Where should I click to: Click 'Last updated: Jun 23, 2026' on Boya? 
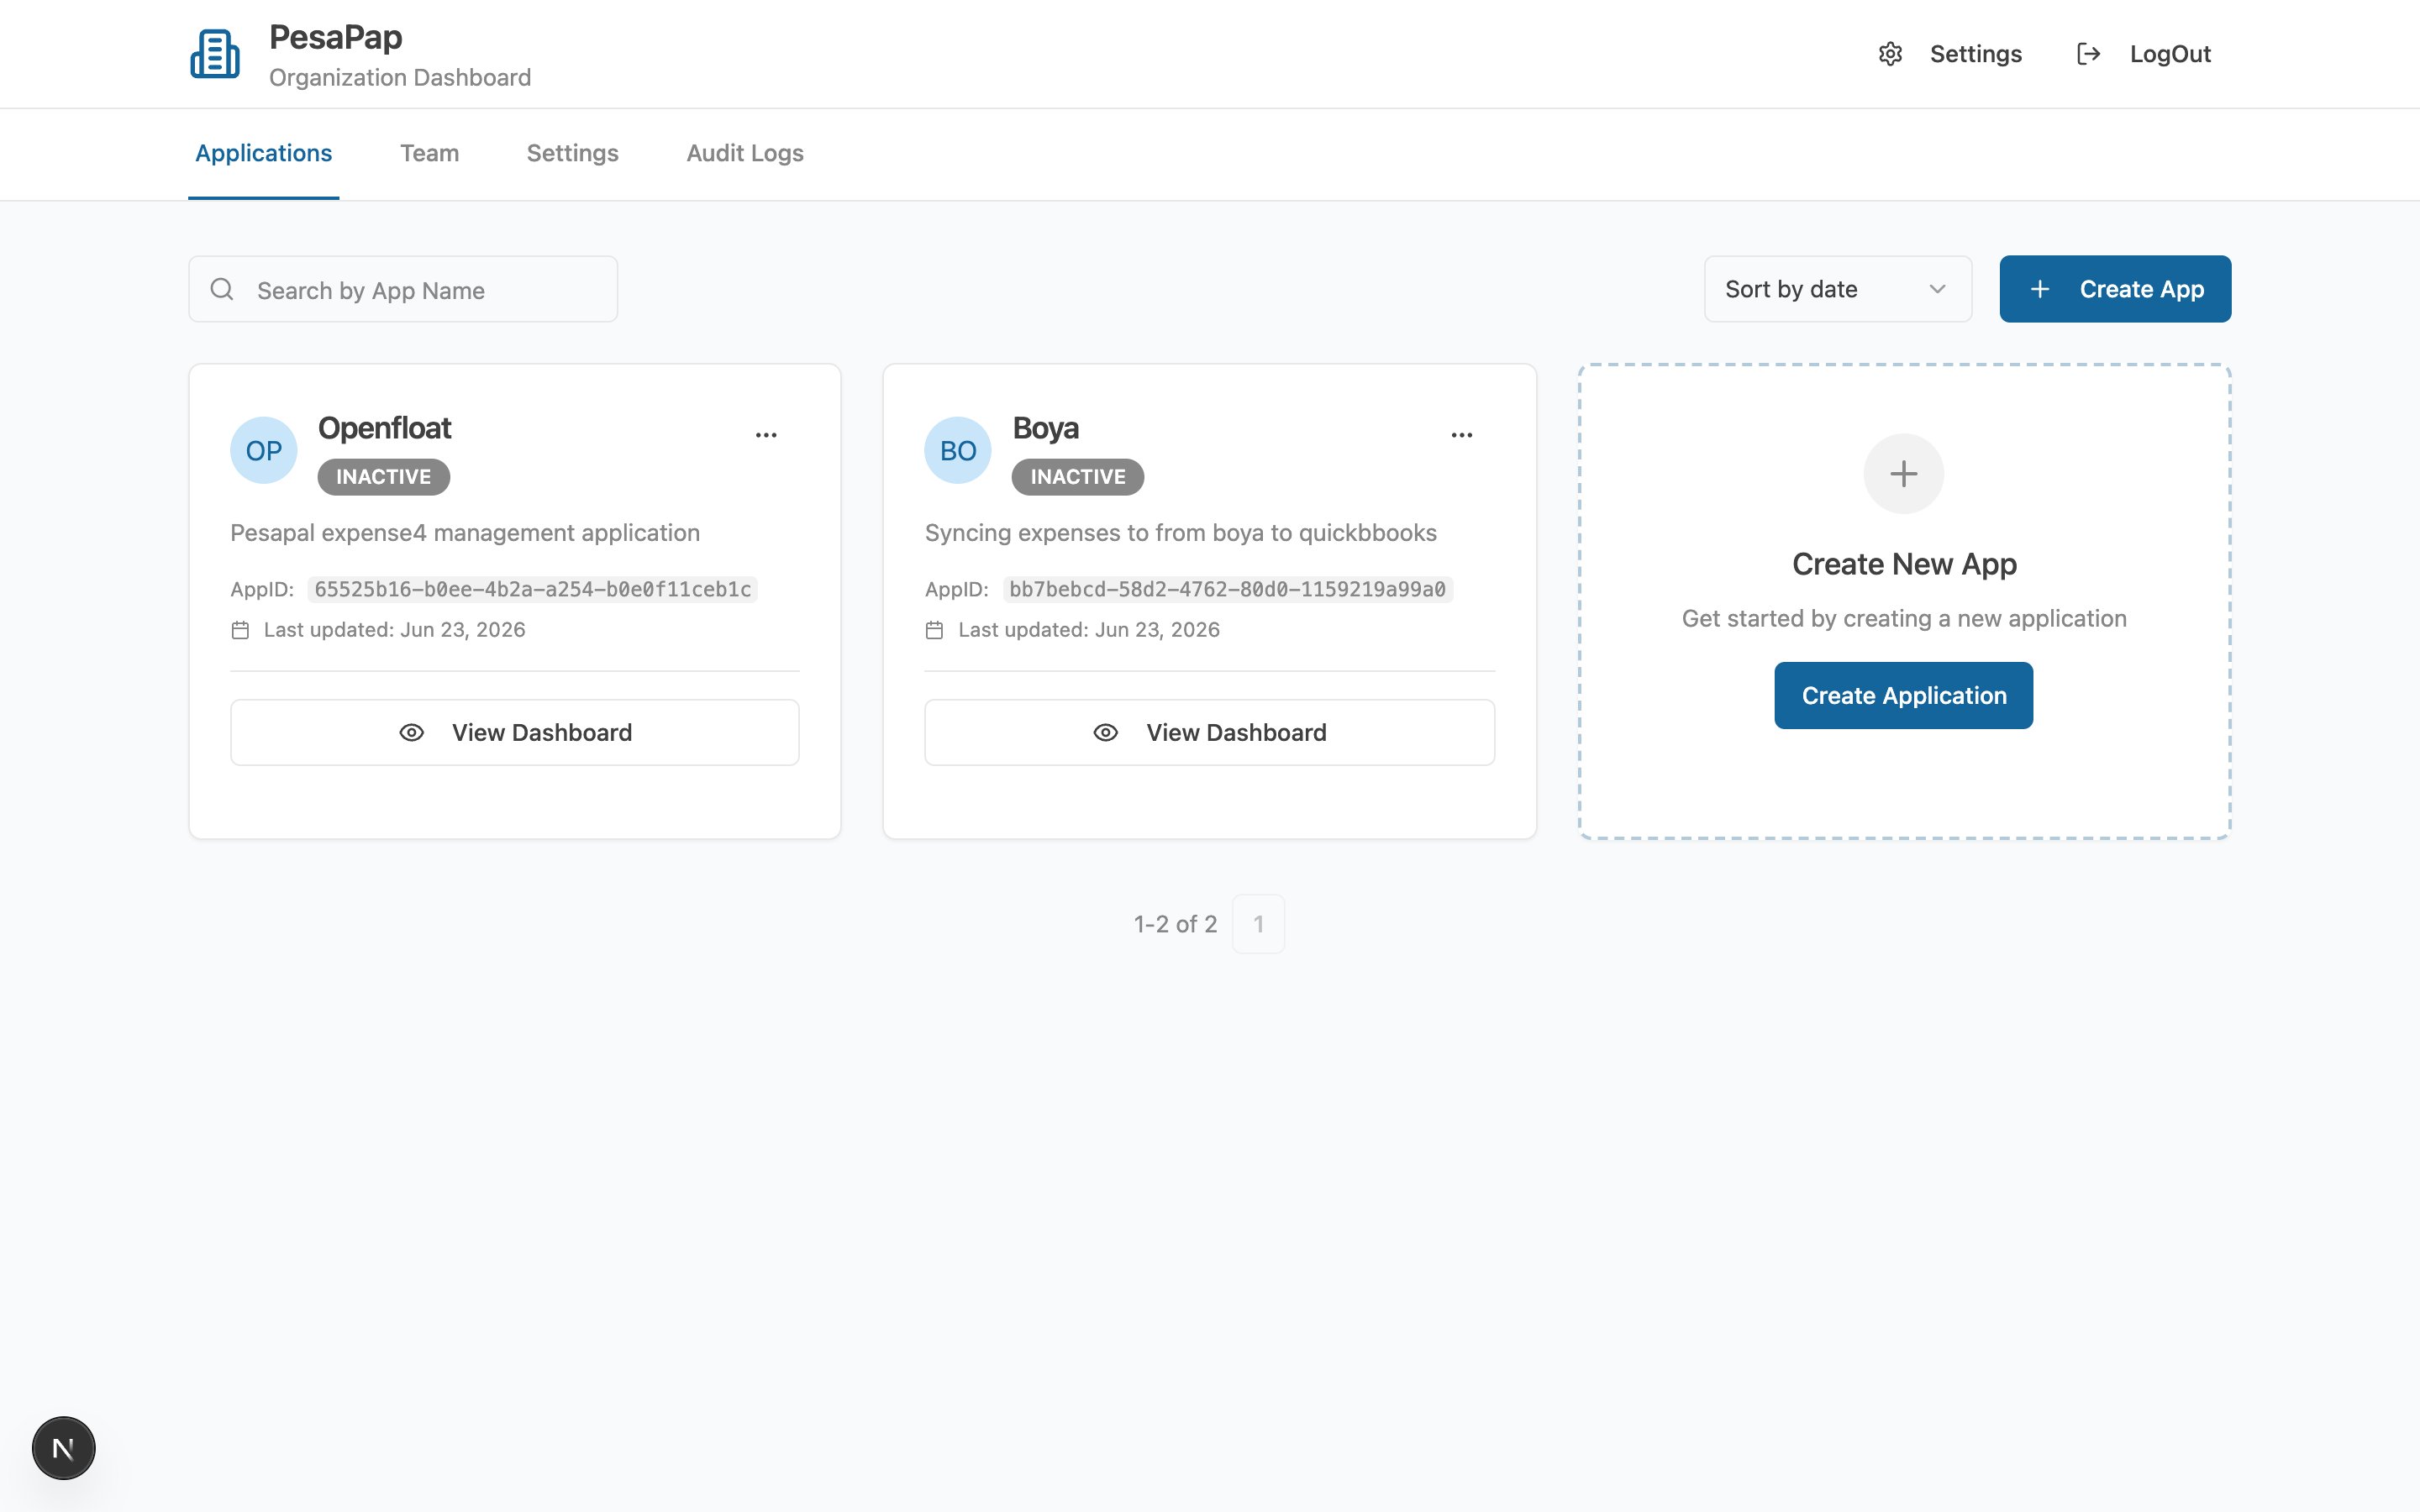click(1088, 630)
